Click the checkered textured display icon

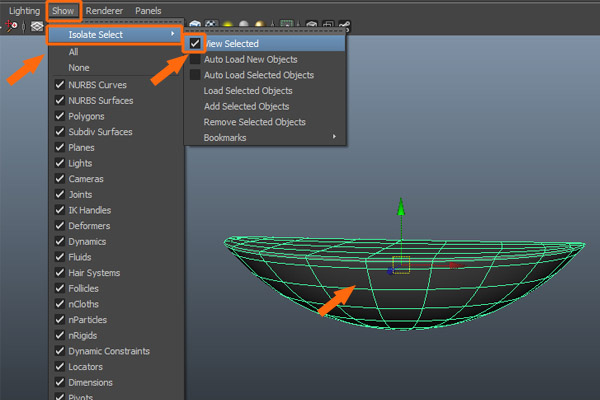pyautogui.click(x=212, y=25)
